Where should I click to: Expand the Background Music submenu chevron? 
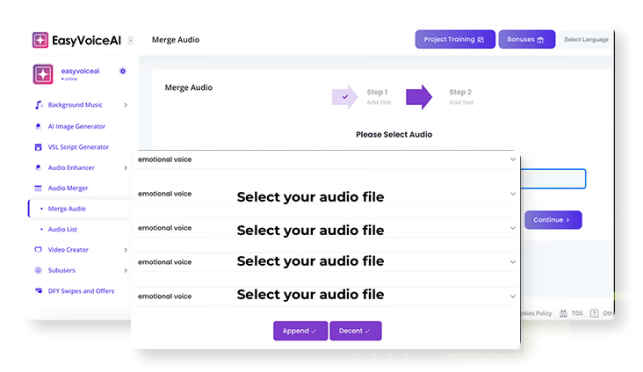pos(126,105)
